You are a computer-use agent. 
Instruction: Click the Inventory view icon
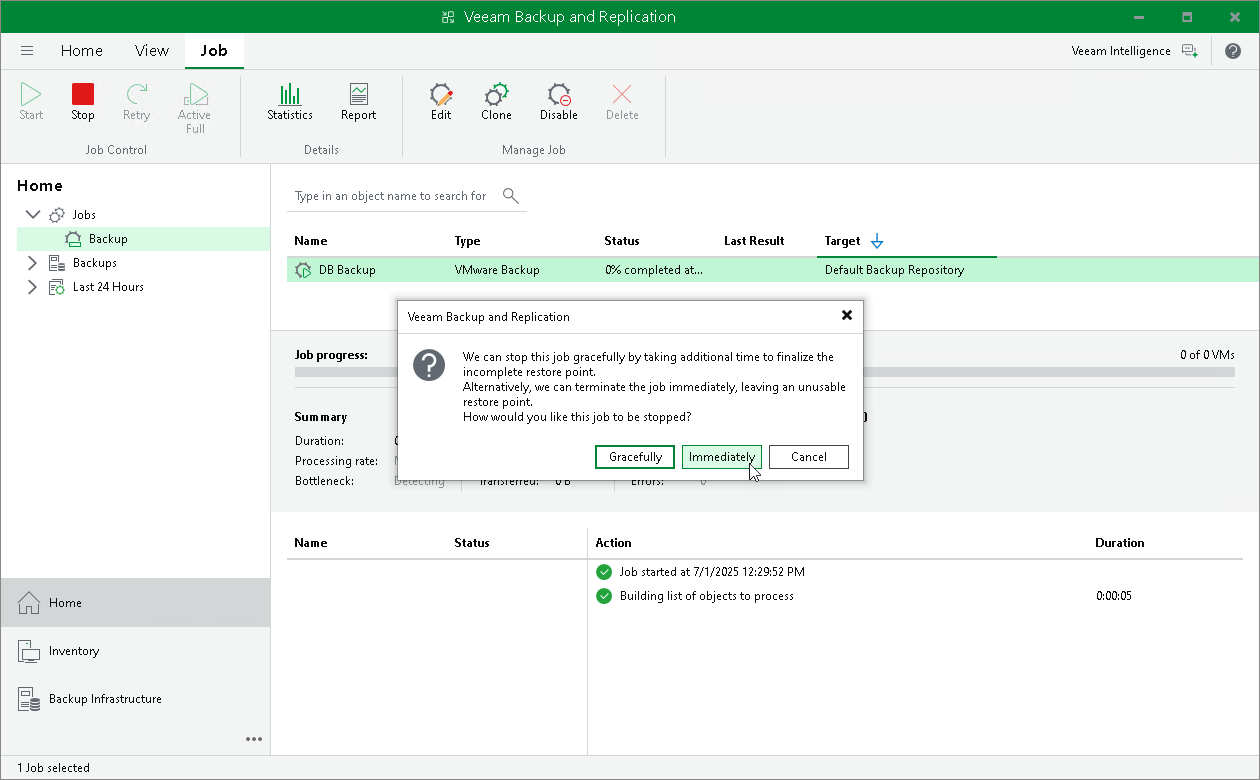tap(29, 651)
